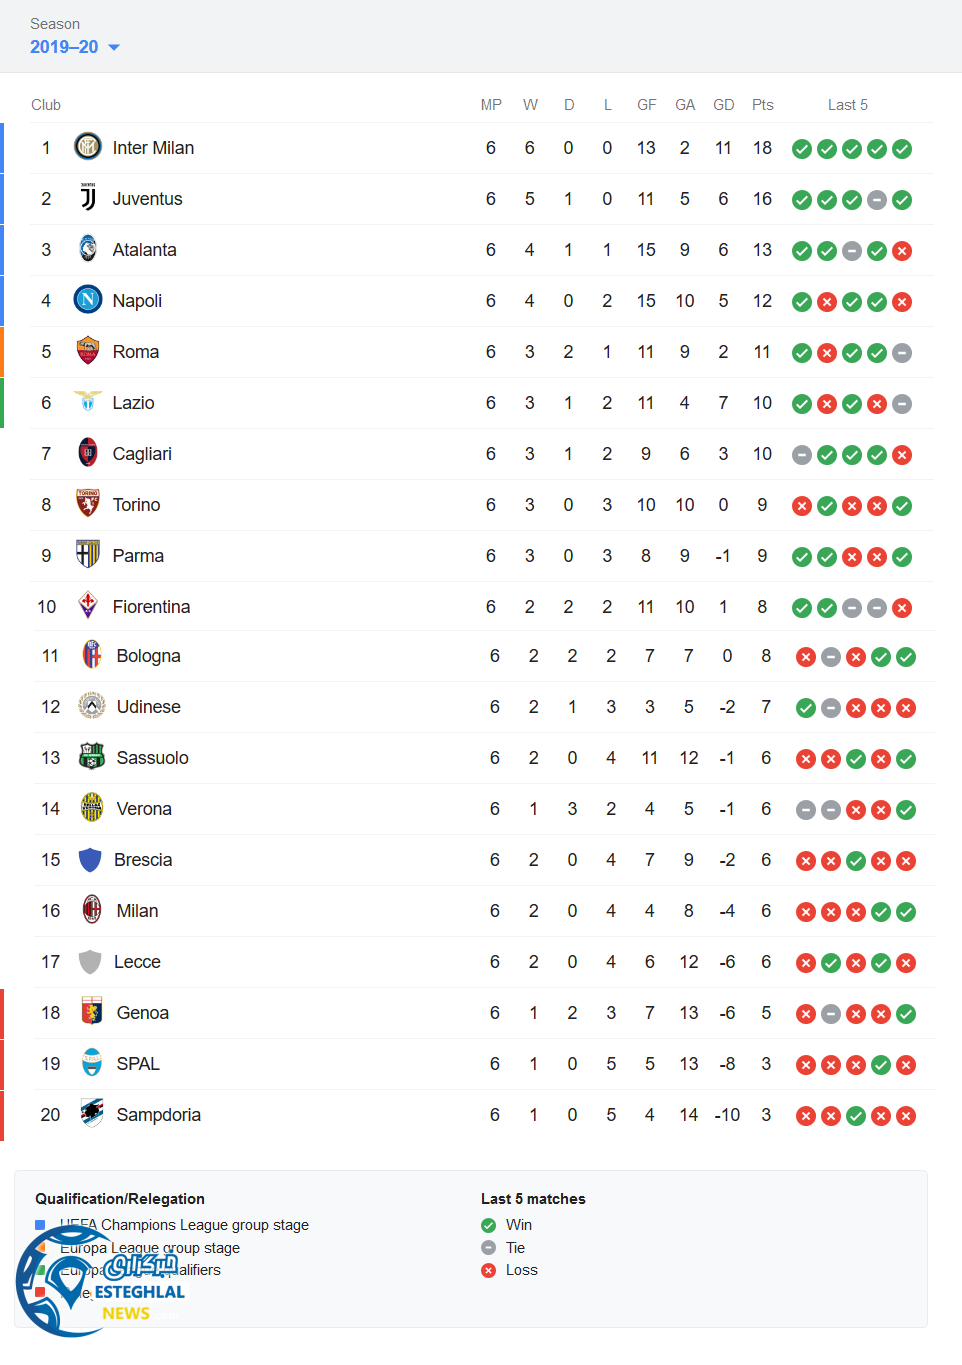
Task: Click the blue Champions League legend swatch
Action: coord(40,1225)
